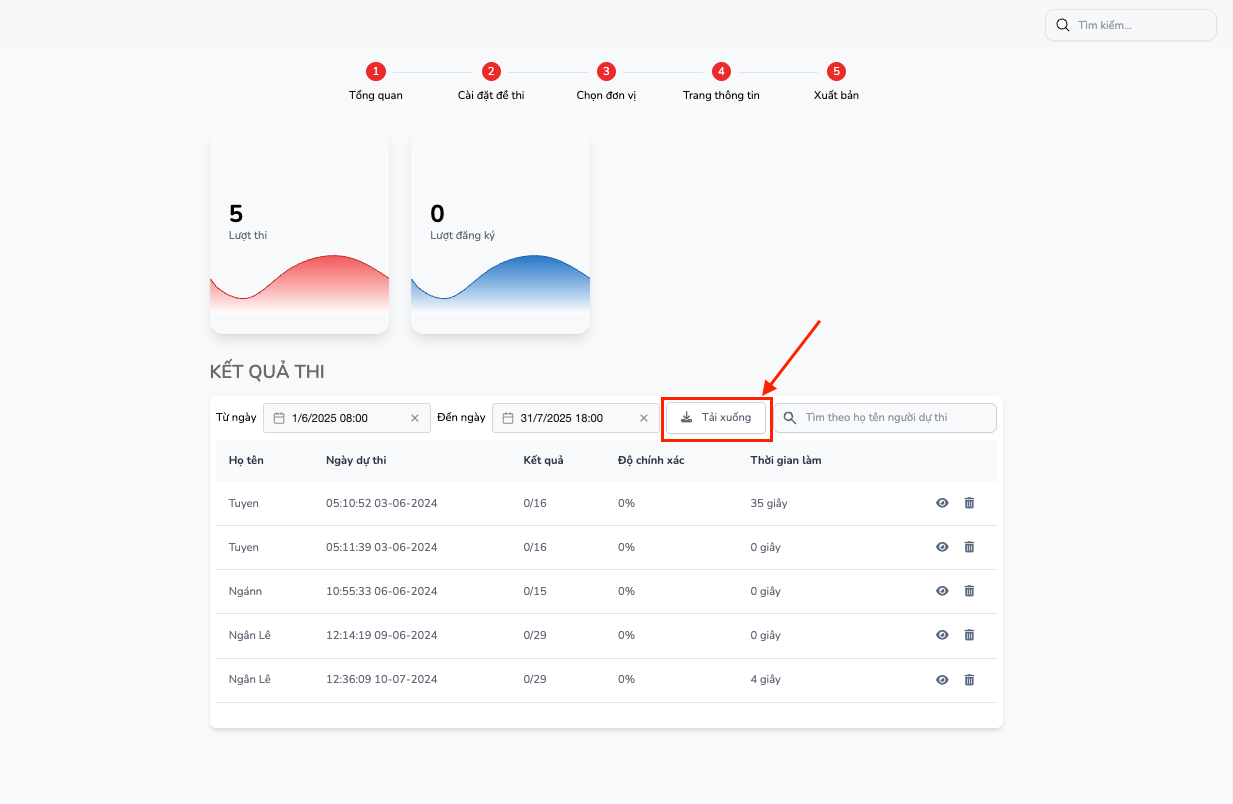Click the red Lượt thi chart card

299,235
